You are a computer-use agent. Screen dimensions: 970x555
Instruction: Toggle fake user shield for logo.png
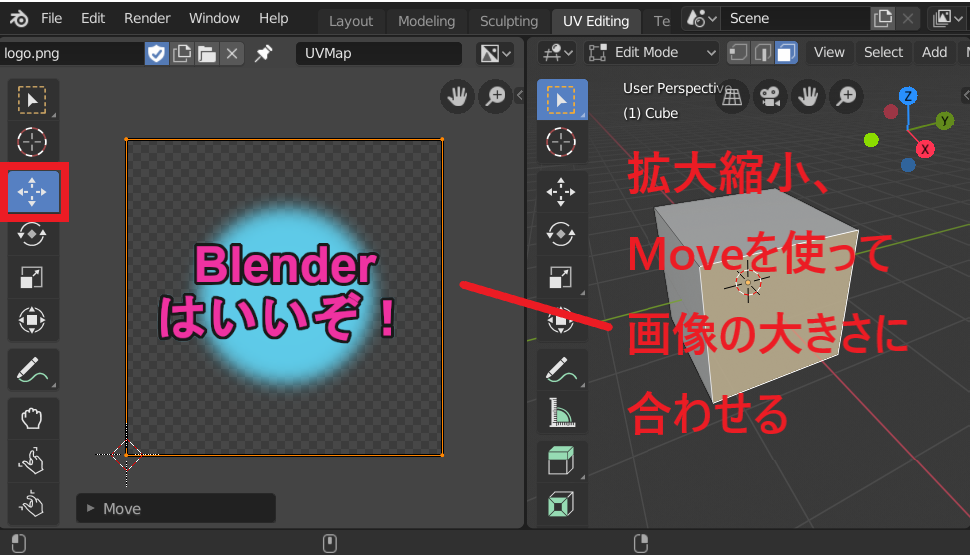[157, 54]
